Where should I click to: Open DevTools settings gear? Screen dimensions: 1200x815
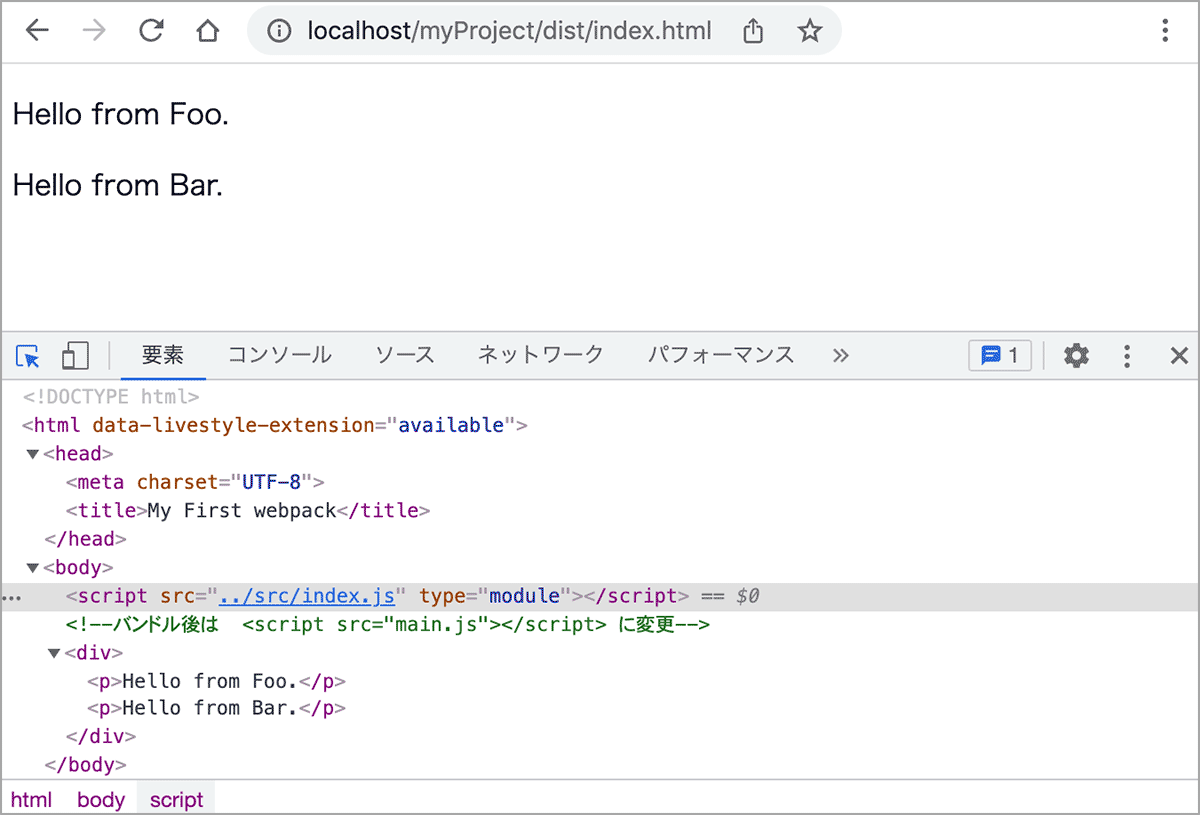[x=1076, y=355]
